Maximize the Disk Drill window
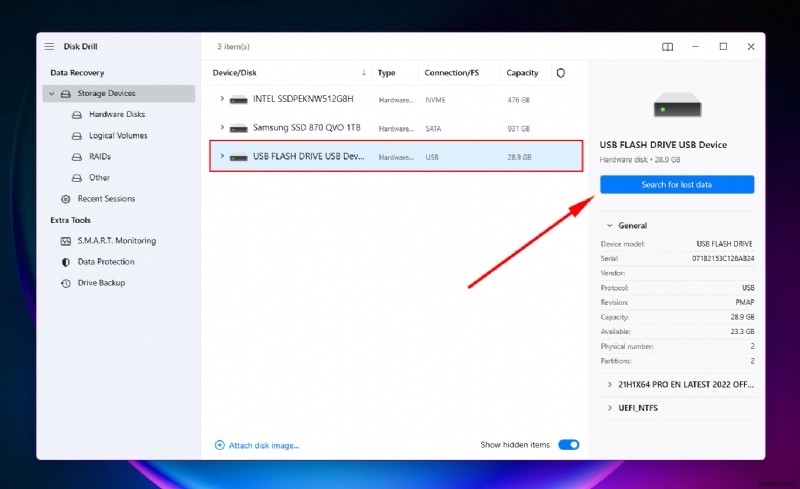Viewport: 800px width, 489px height. (x=723, y=46)
